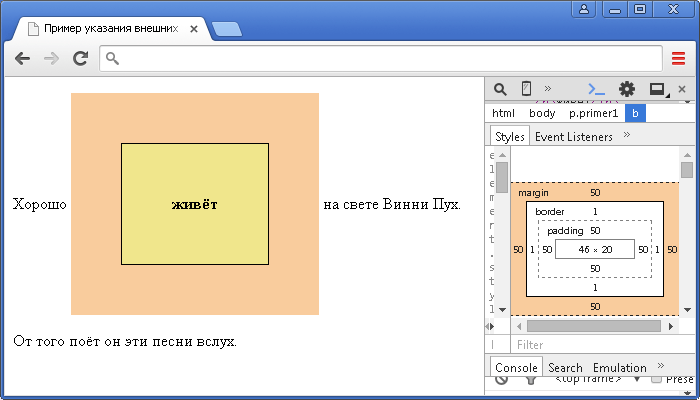Open DevTools settings gear

pyautogui.click(x=627, y=89)
